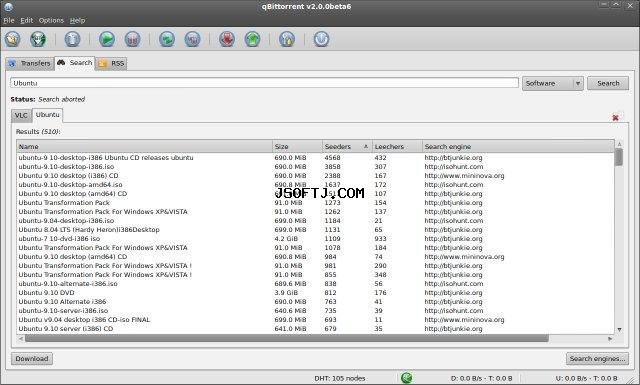Select the 'Ubuntu 9.10 DVD' result
Screen dimensions: 640x385
pyautogui.click(x=315, y=292)
